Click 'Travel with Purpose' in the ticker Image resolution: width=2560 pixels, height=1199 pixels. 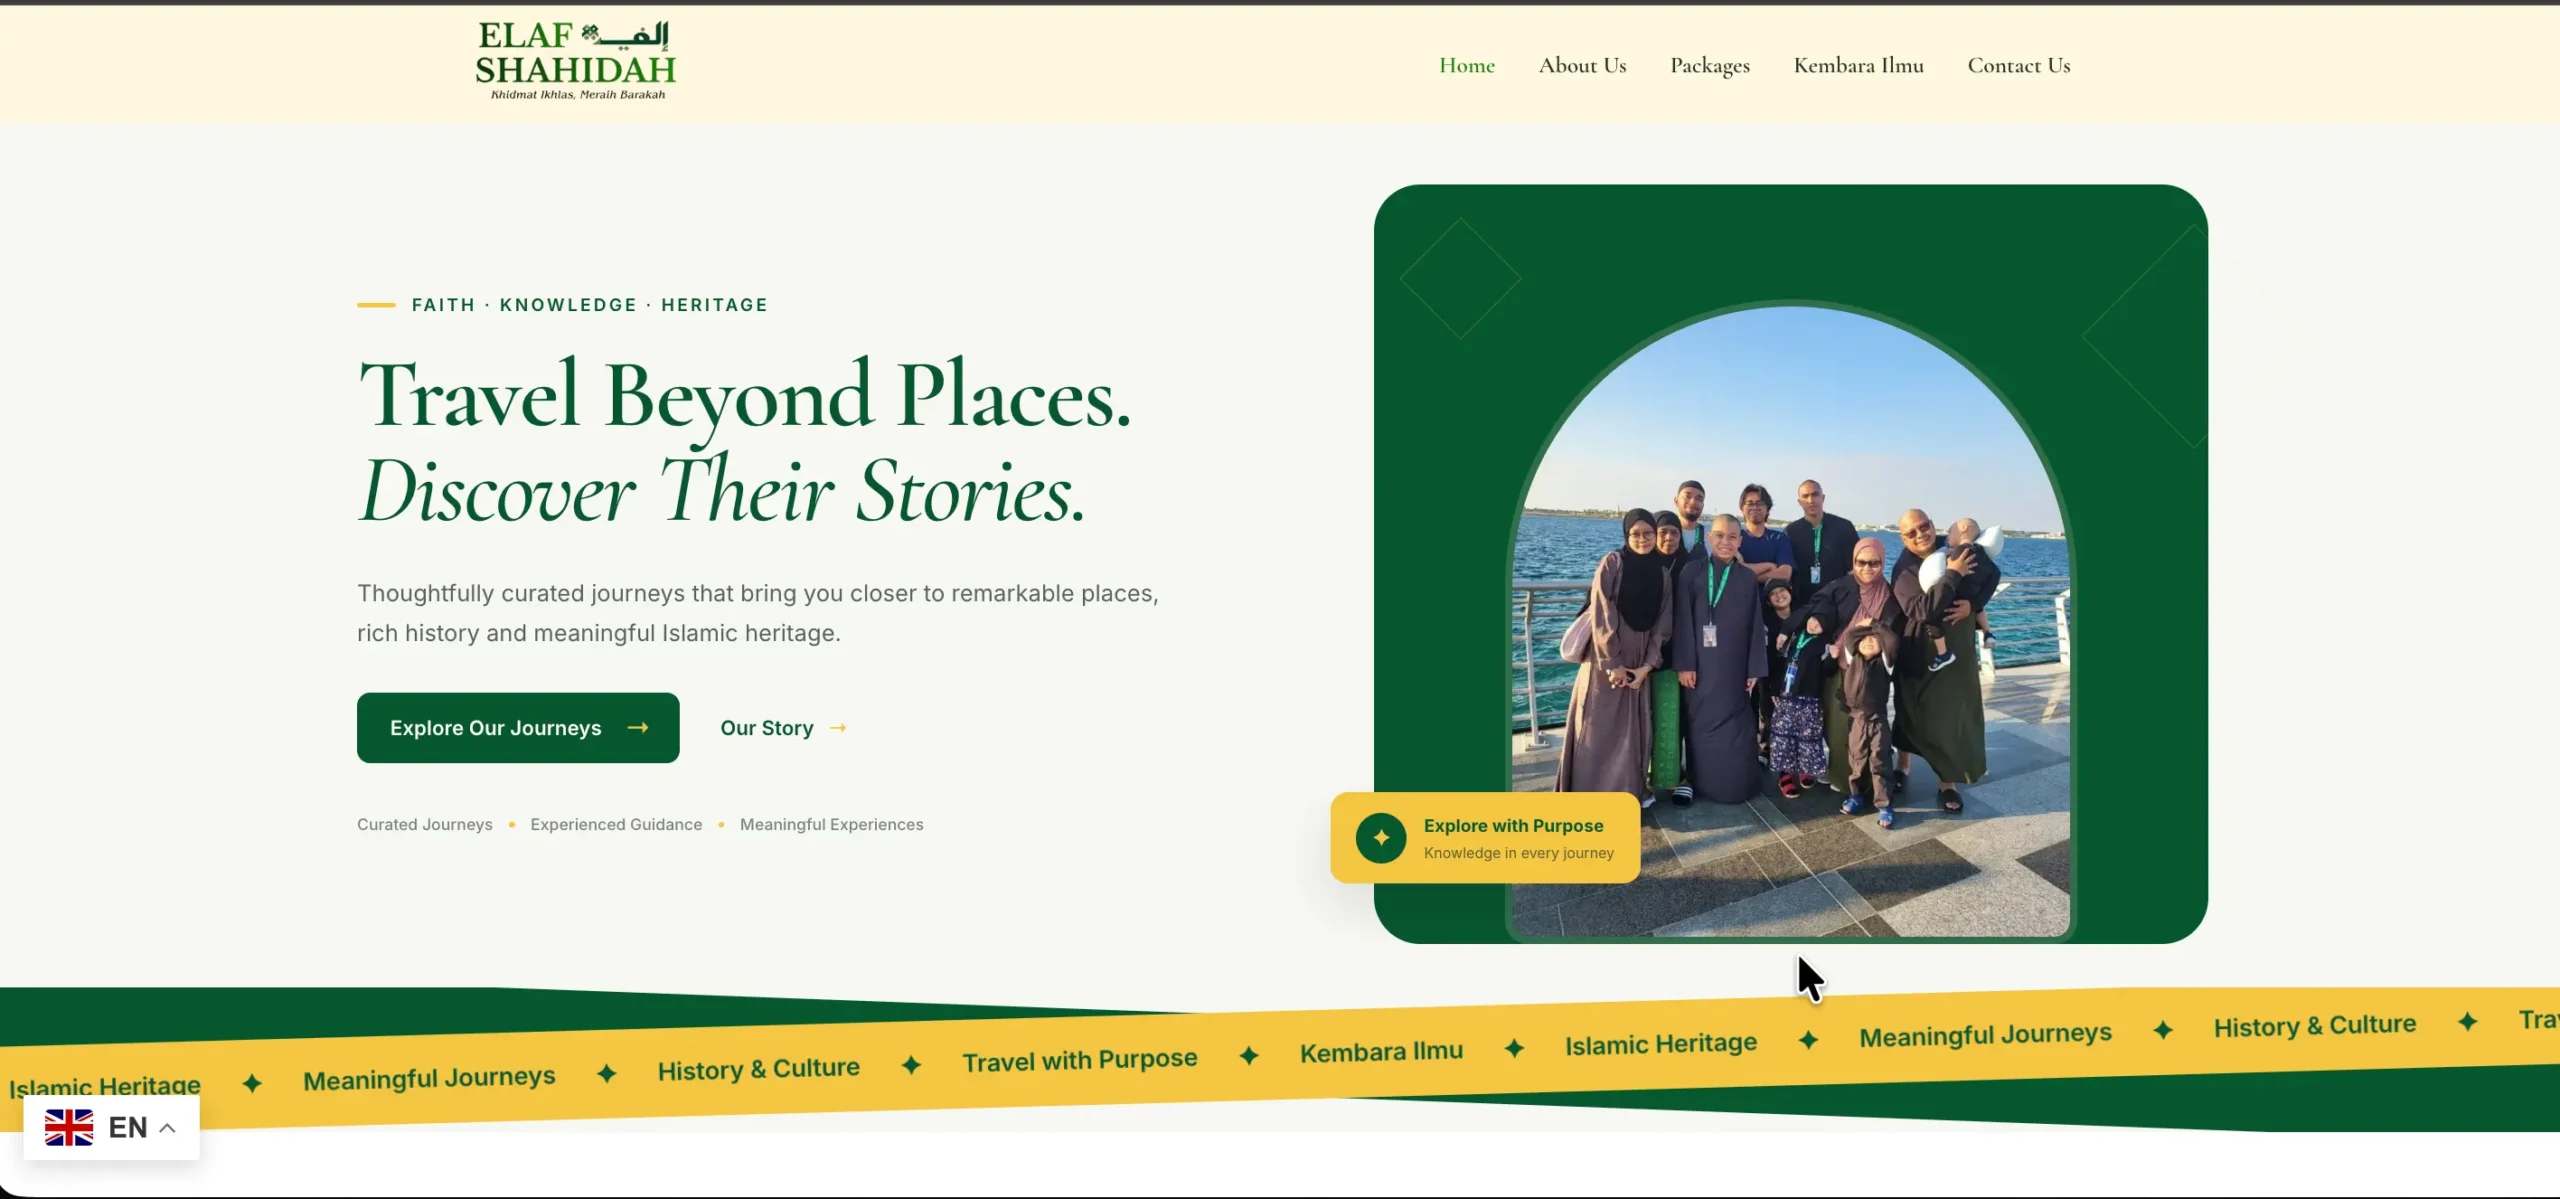click(1079, 1059)
